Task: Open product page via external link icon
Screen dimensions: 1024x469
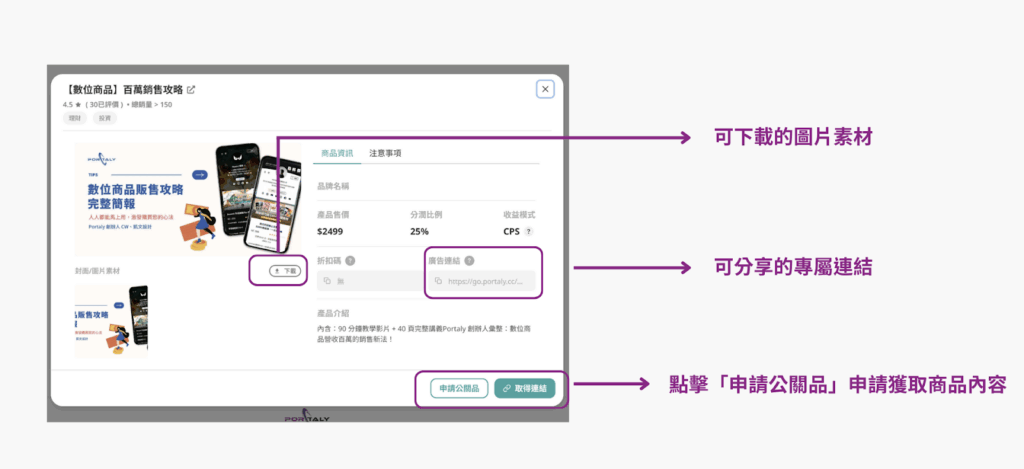Action: pos(192,90)
